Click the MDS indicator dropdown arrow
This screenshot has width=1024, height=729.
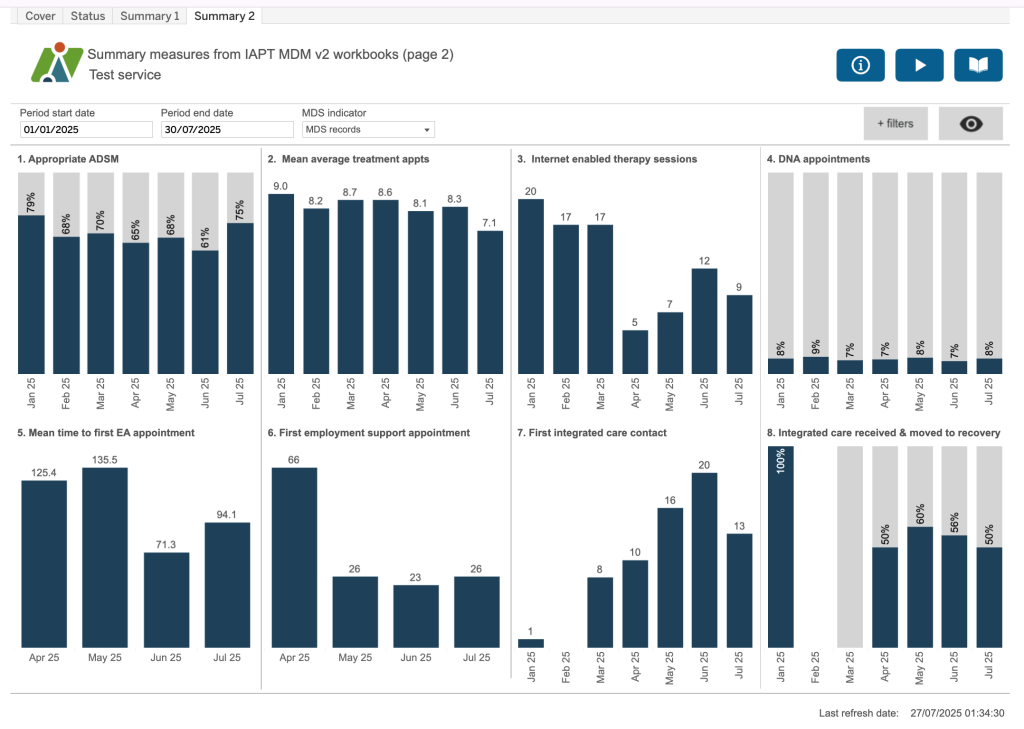pos(427,130)
